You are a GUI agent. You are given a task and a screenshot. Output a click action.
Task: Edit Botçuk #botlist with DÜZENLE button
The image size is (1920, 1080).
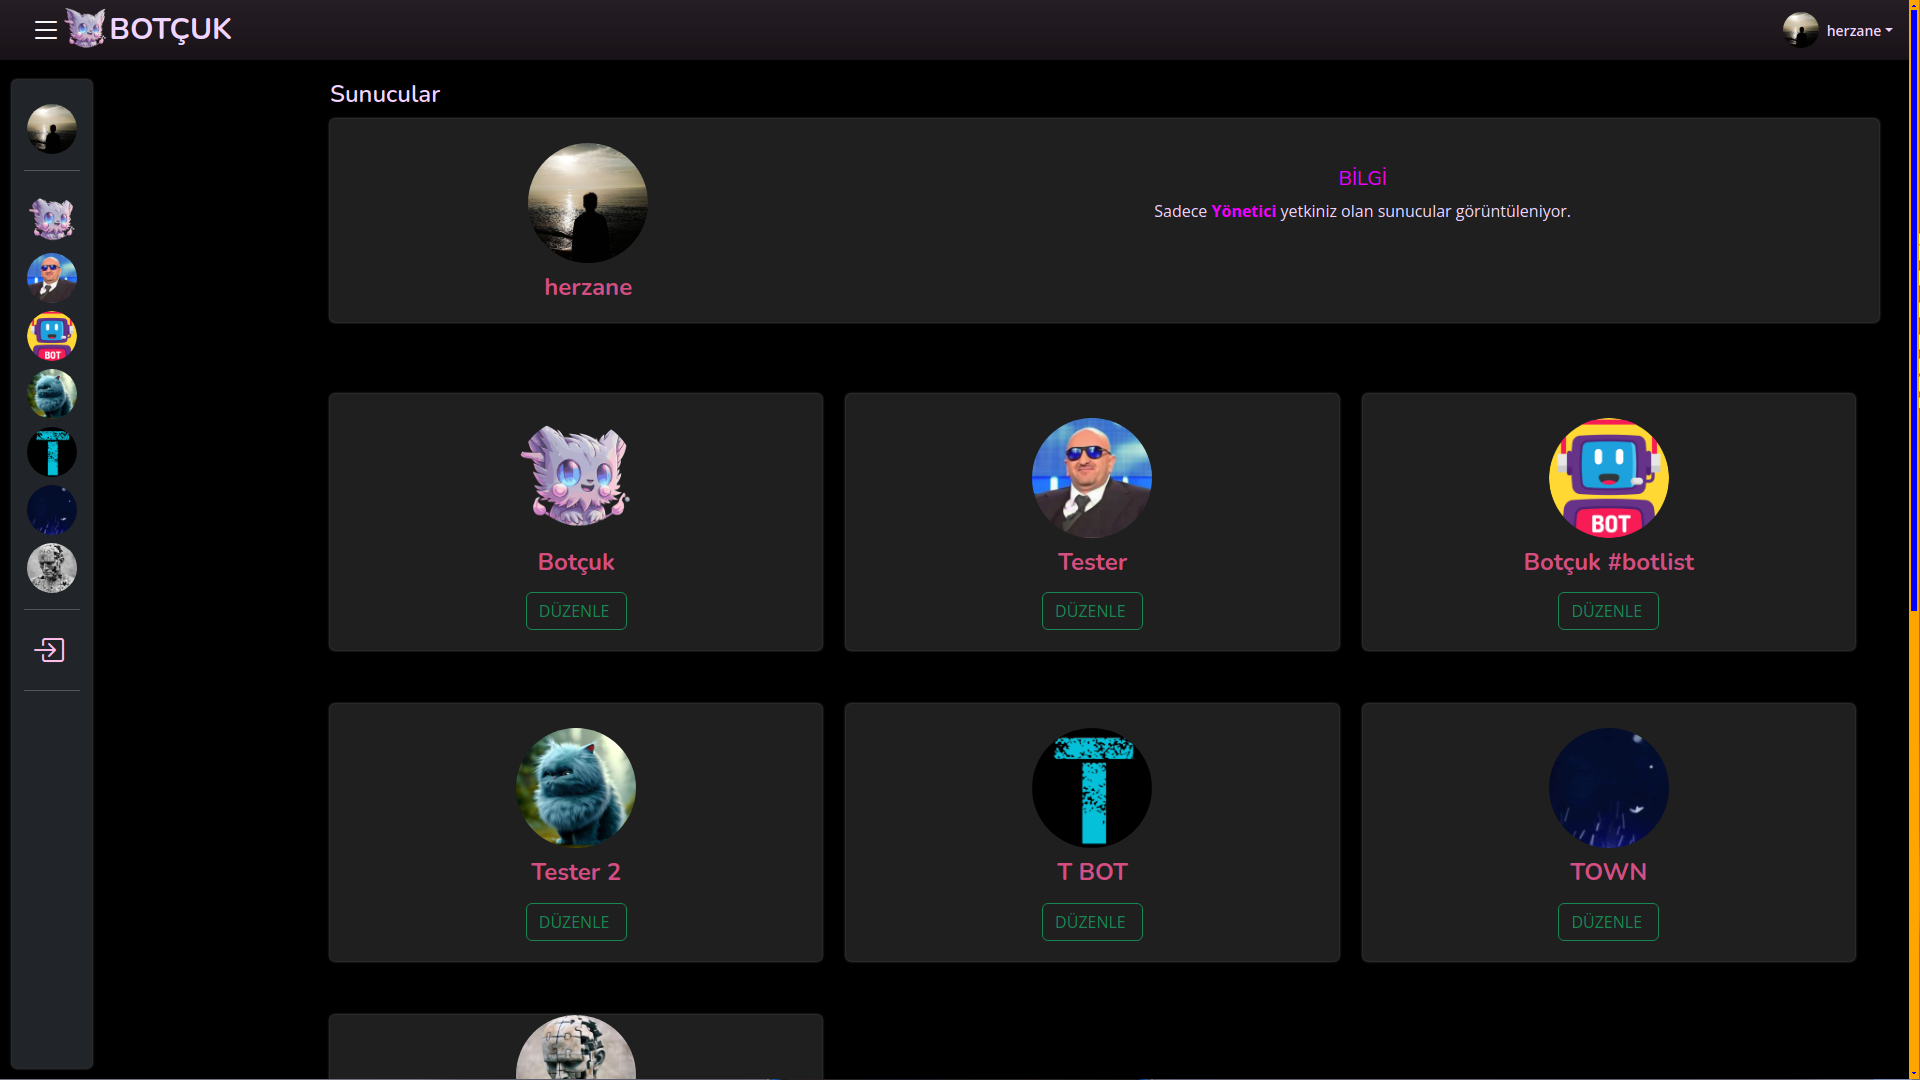(1607, 611)
